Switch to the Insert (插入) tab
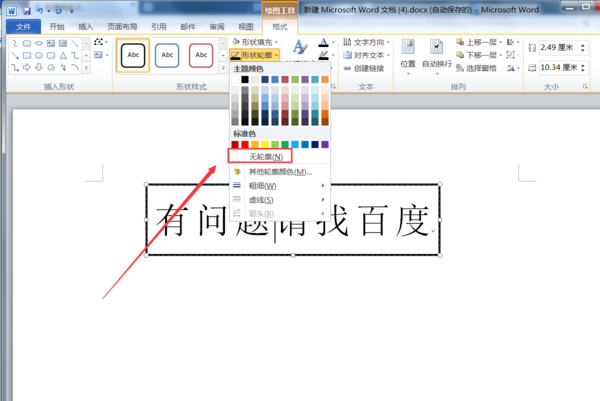 (85, 26)
